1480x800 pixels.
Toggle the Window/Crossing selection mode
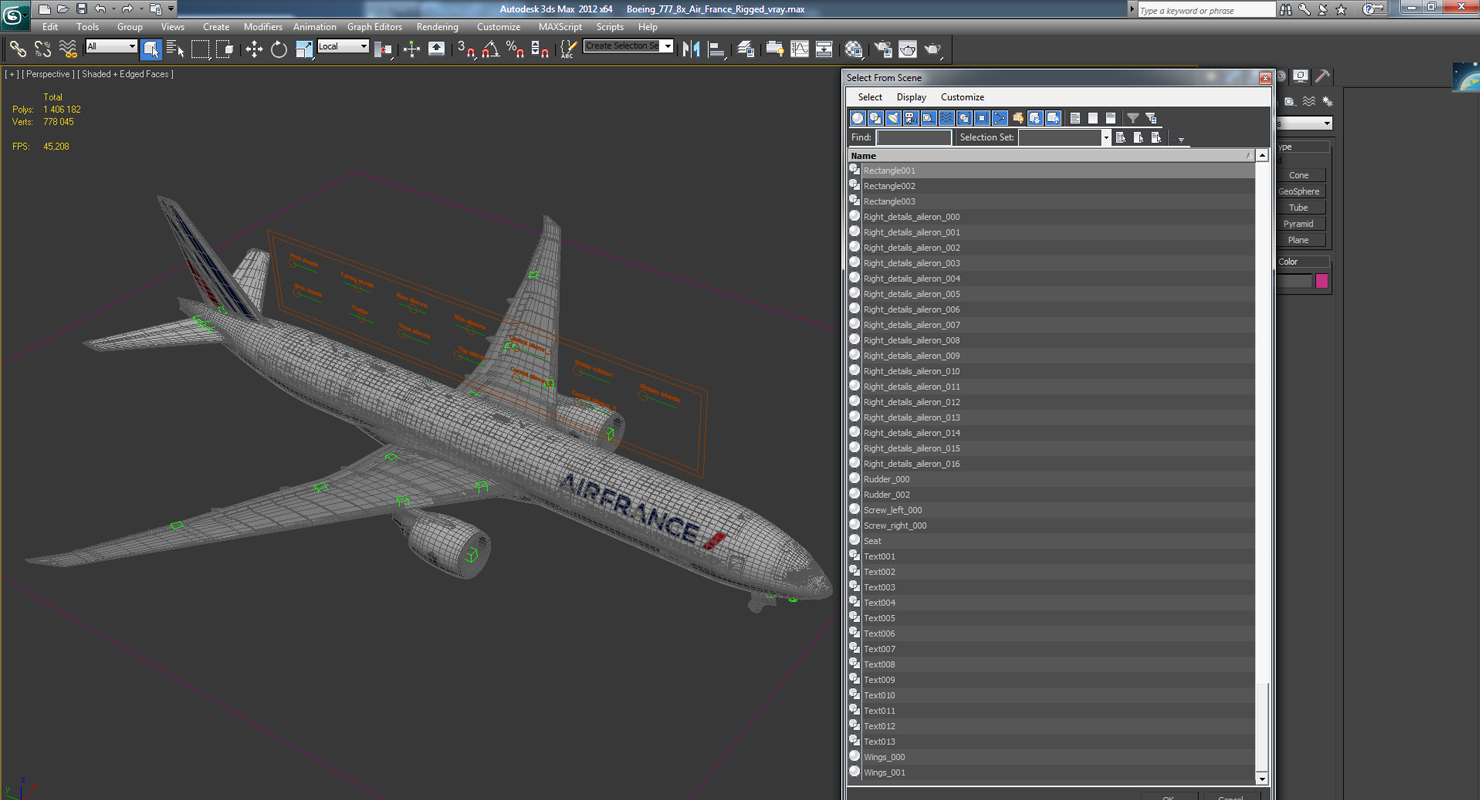coord(225,48)
